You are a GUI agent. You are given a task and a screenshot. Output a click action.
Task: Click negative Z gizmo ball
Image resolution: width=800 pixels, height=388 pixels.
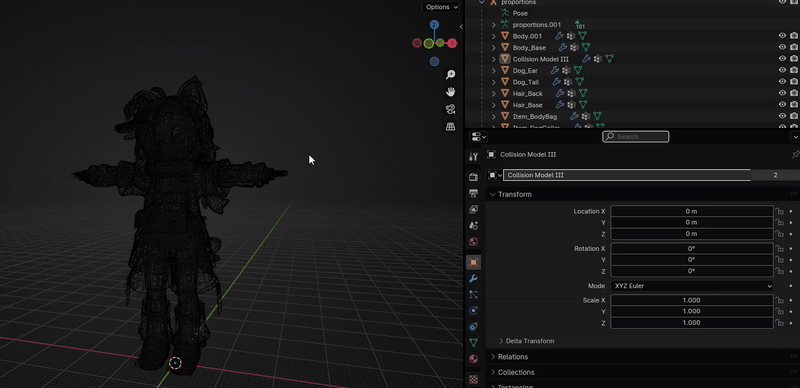pos(434,61)
